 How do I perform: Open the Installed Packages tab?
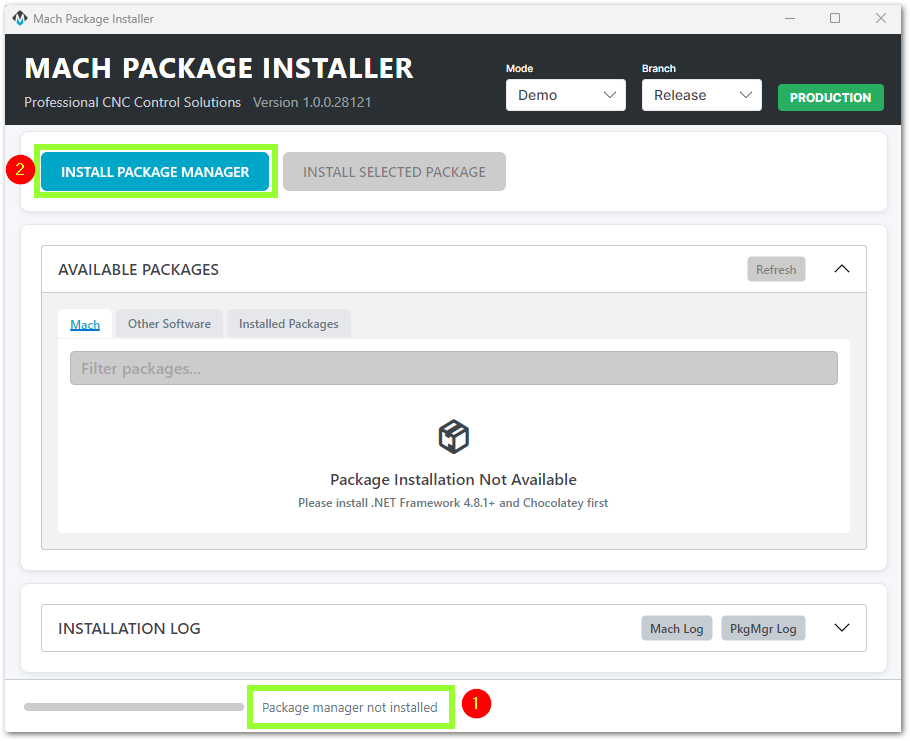(x=288, y=324)
